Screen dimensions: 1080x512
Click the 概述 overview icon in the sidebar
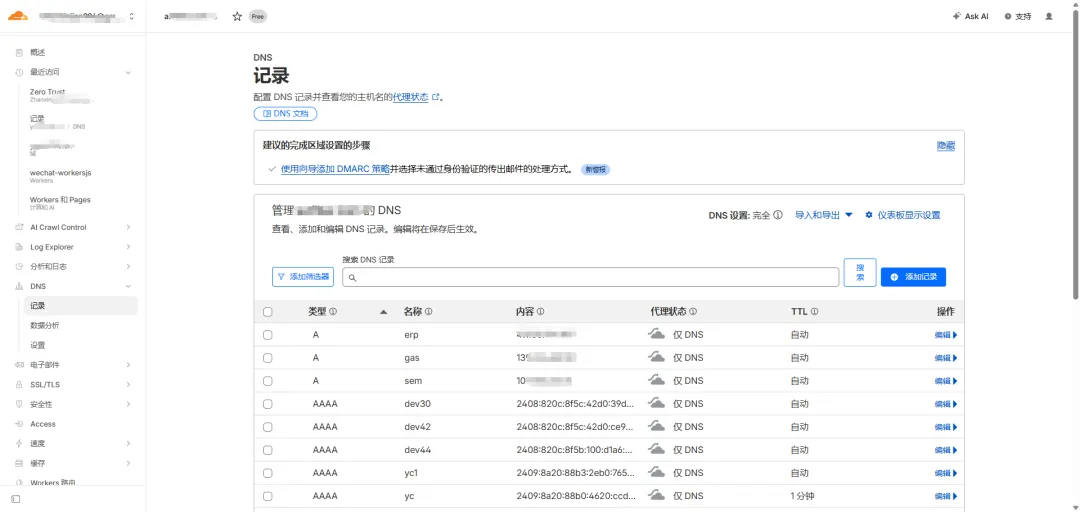[19, 52]
